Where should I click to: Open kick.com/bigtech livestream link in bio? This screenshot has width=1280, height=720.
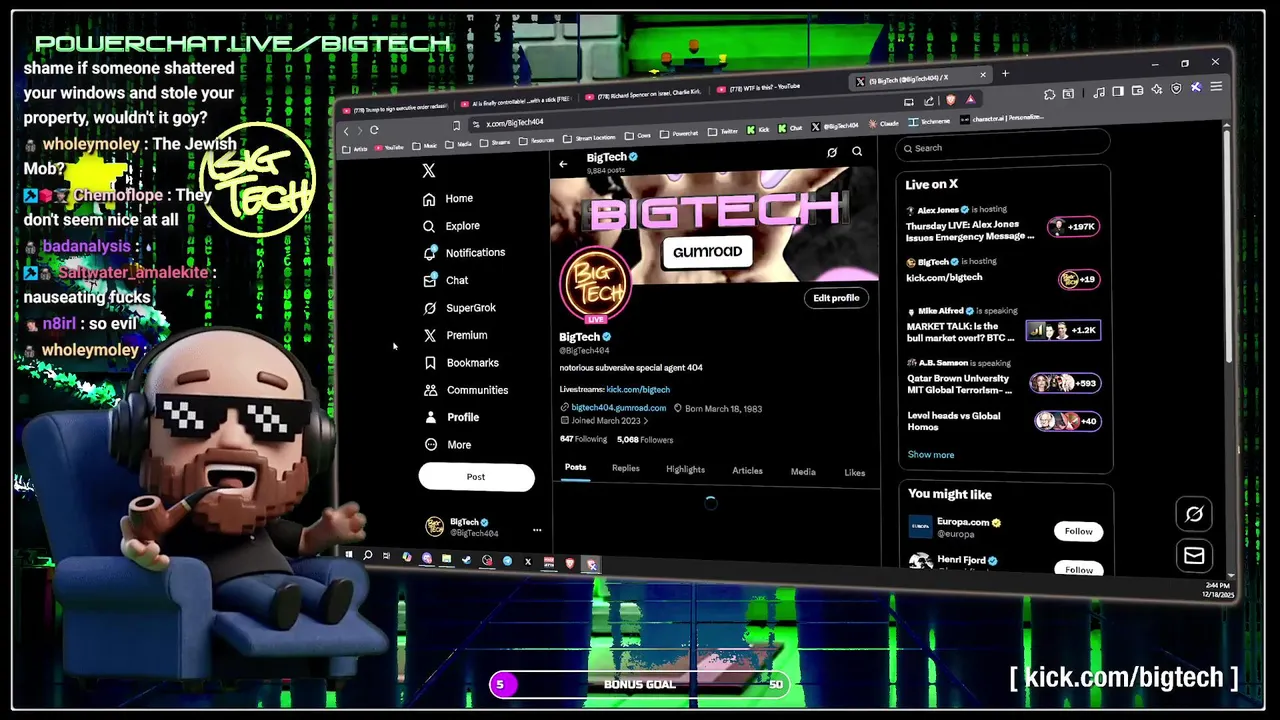[638, 389]
